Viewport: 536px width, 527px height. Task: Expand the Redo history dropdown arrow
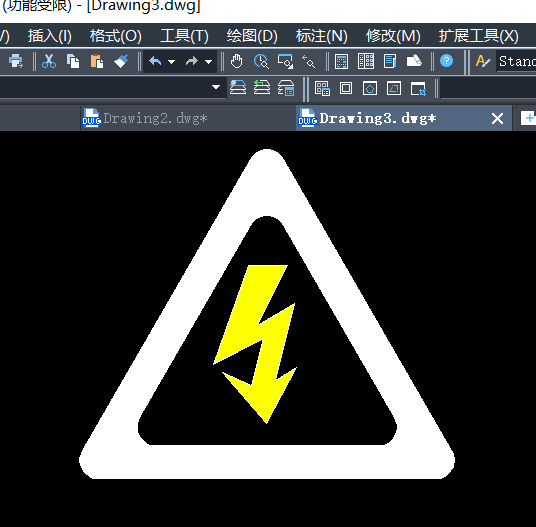209,62
